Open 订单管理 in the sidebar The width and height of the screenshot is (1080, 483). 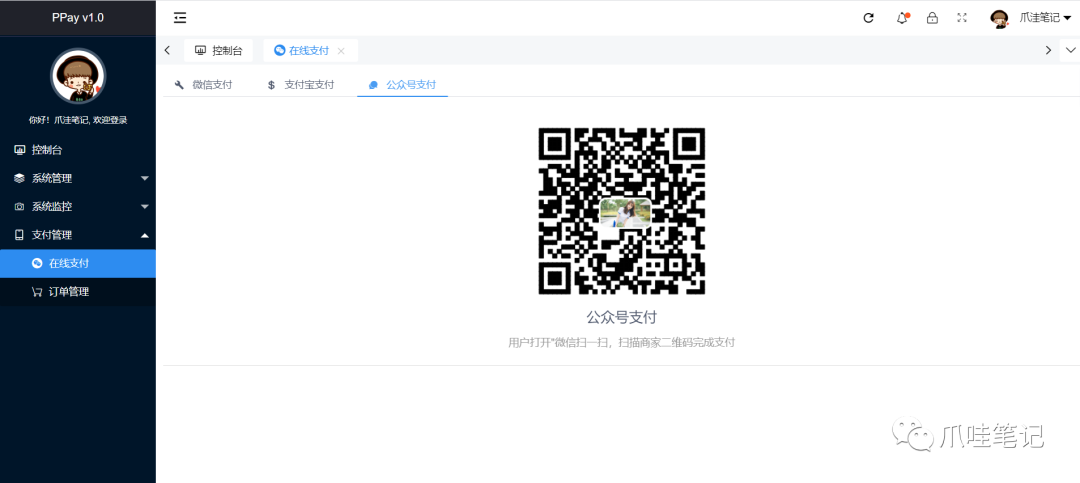(78, 291)
